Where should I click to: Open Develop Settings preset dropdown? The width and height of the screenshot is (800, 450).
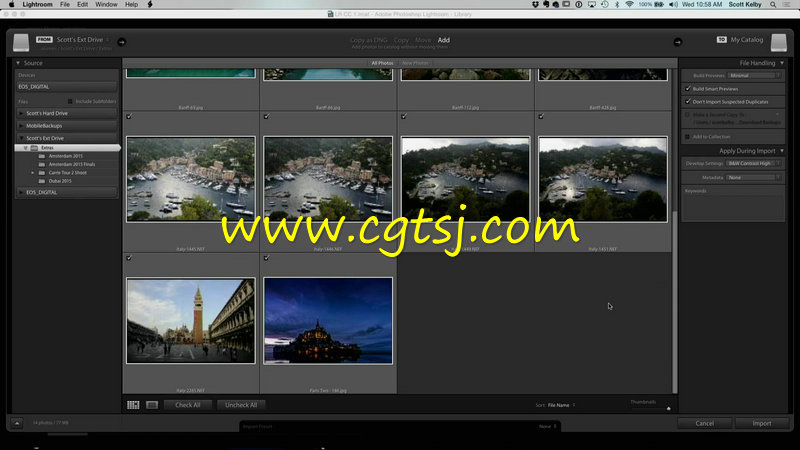(755, 163)
